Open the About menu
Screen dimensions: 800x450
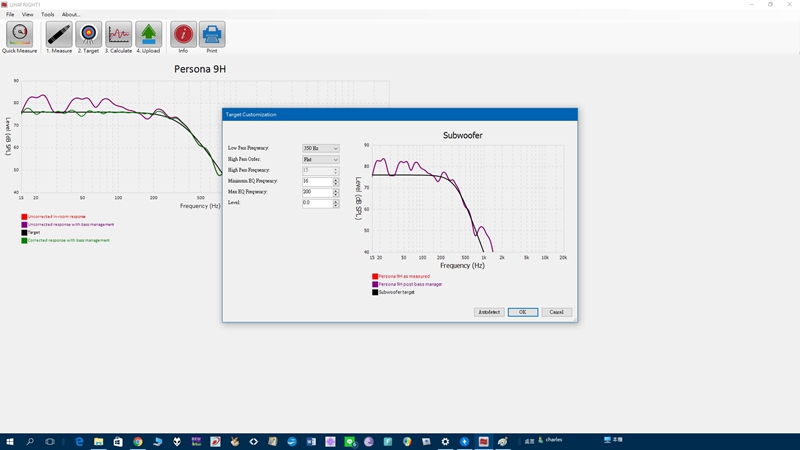(x=70, y=14)
